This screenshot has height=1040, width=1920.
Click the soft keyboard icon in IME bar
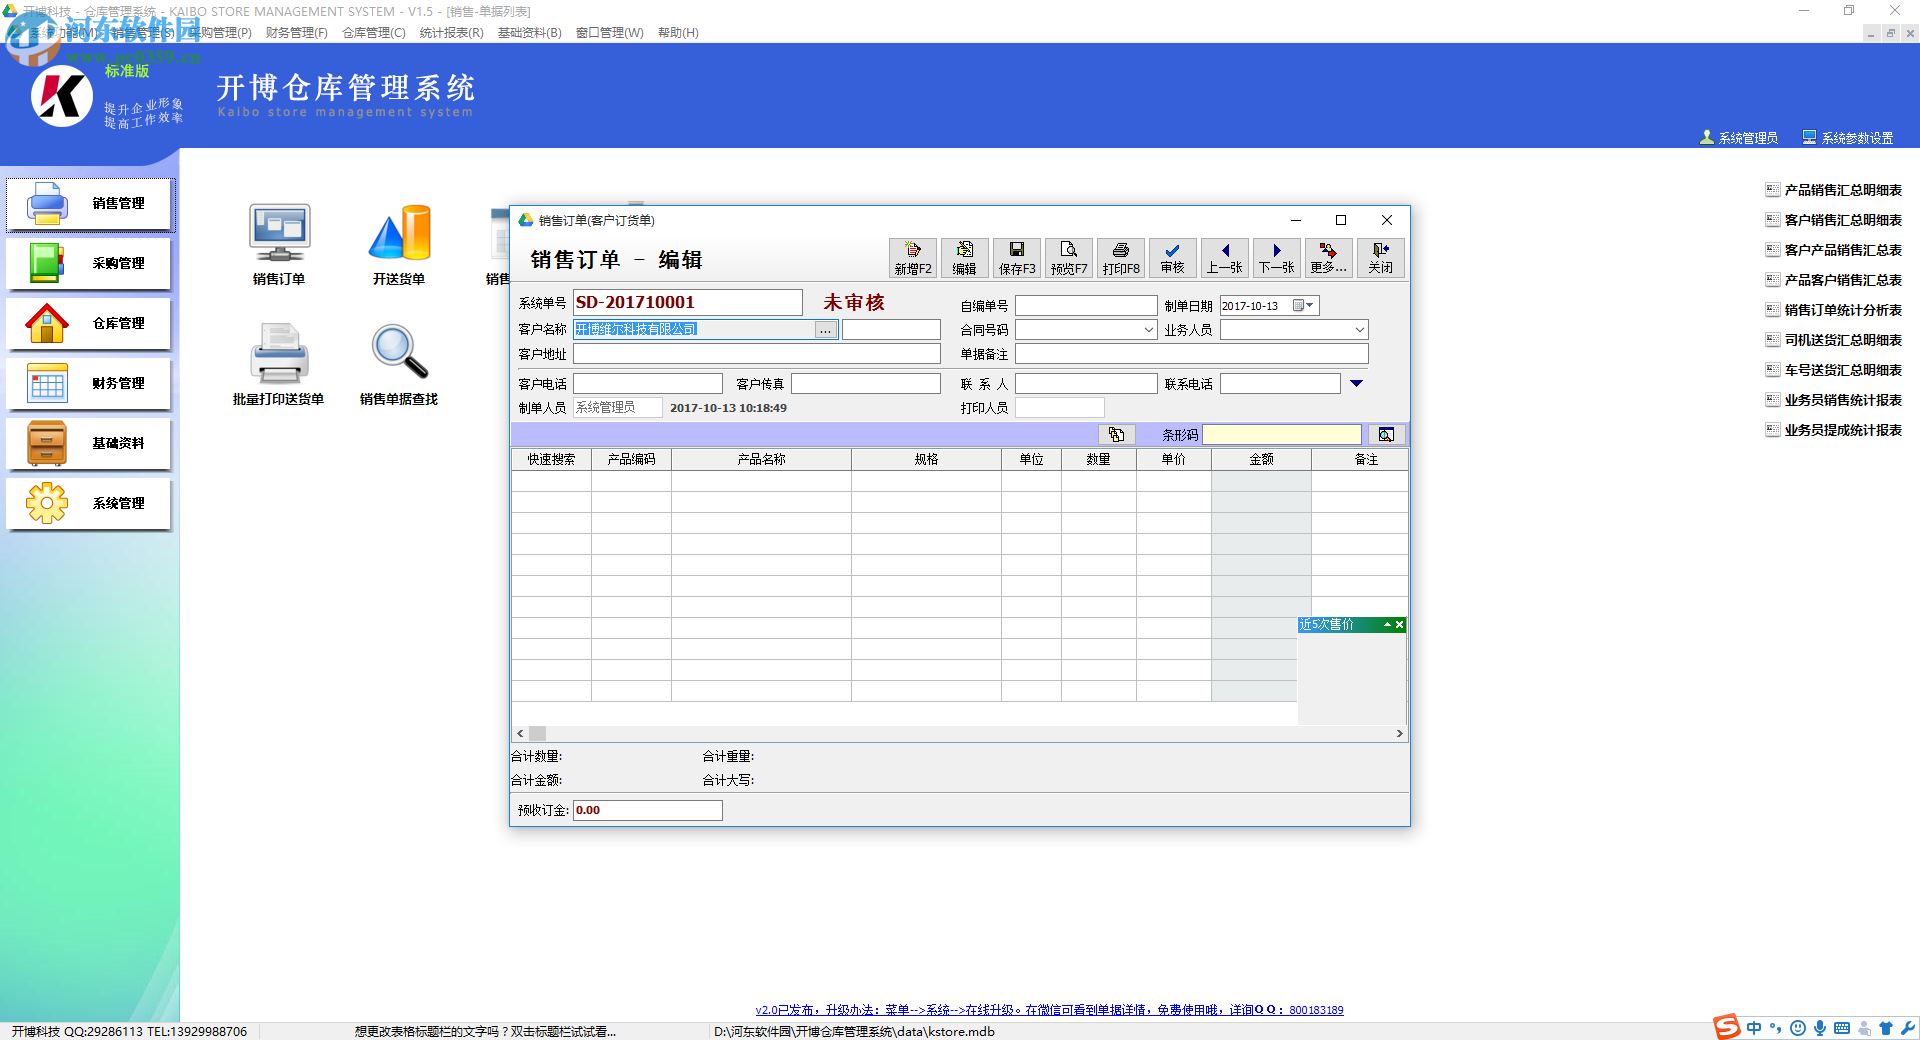(1842, 1028)
